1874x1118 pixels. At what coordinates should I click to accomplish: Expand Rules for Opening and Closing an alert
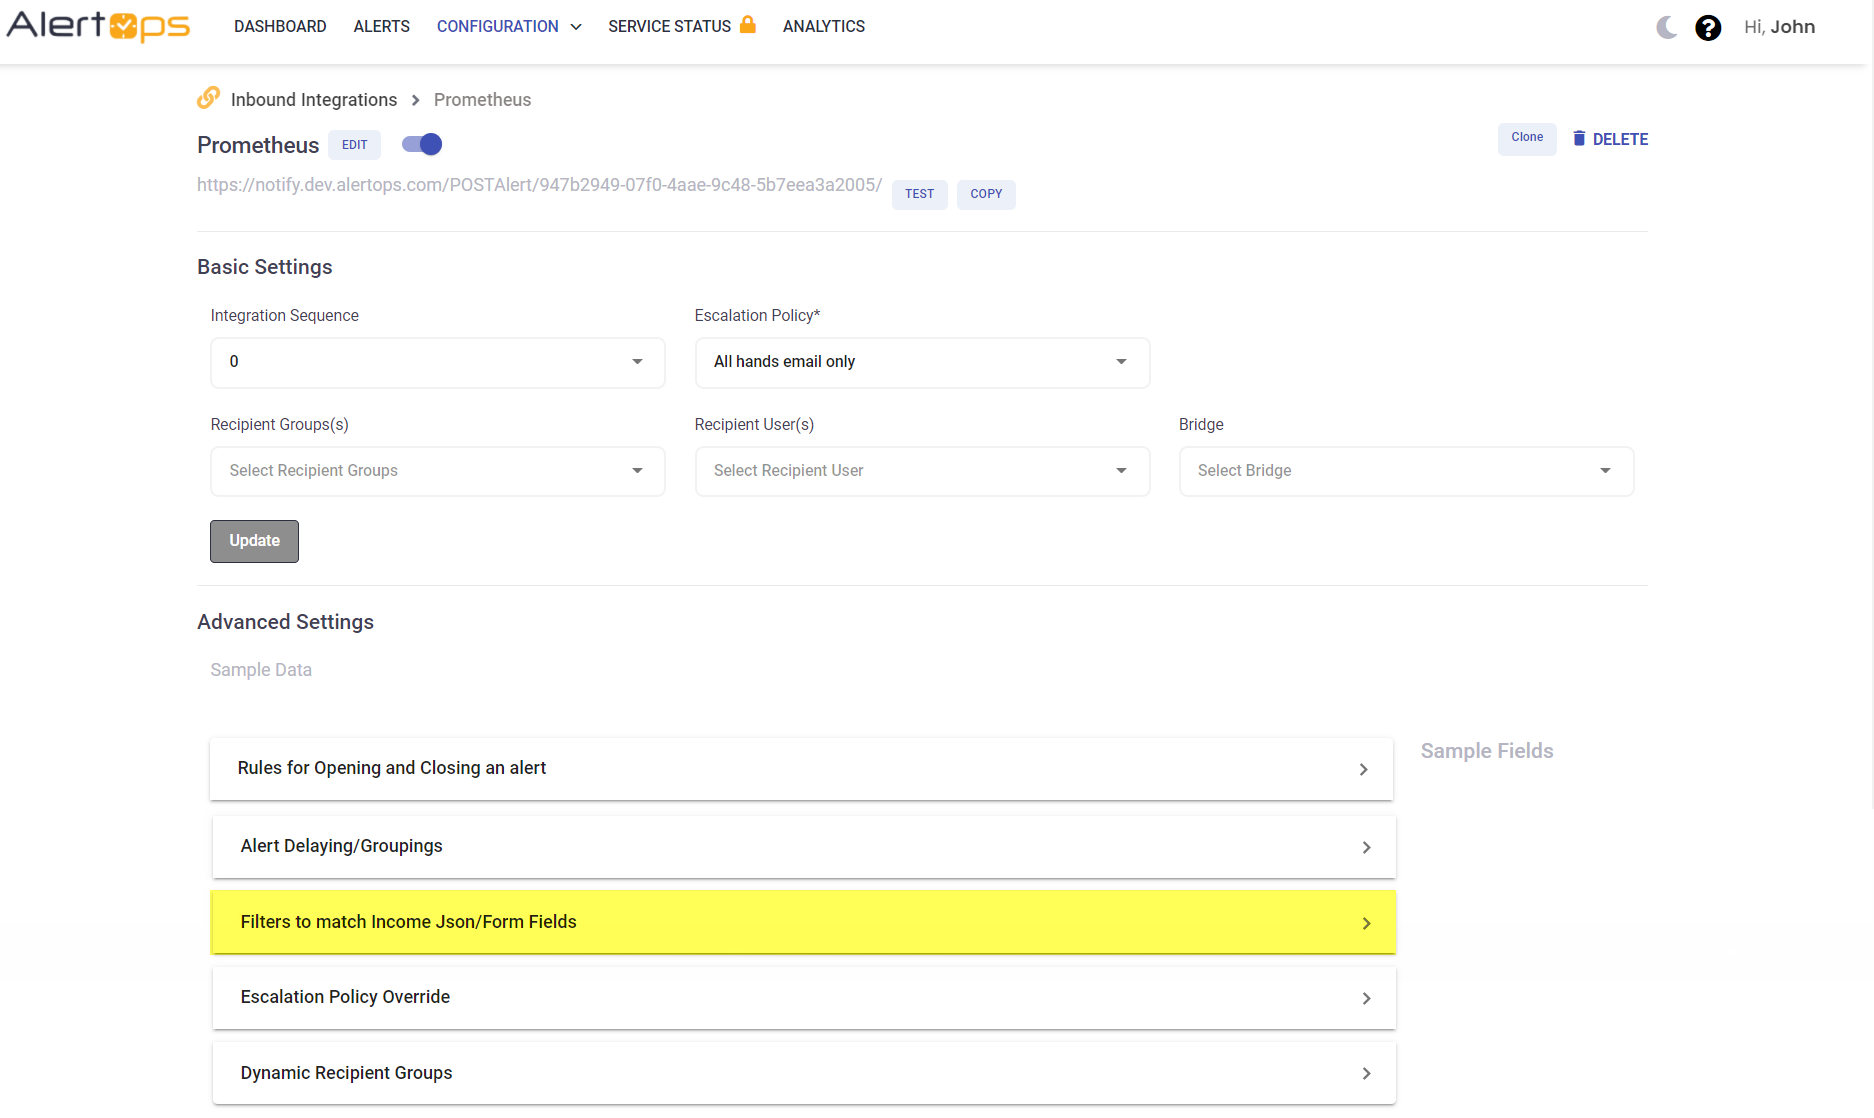801,768
